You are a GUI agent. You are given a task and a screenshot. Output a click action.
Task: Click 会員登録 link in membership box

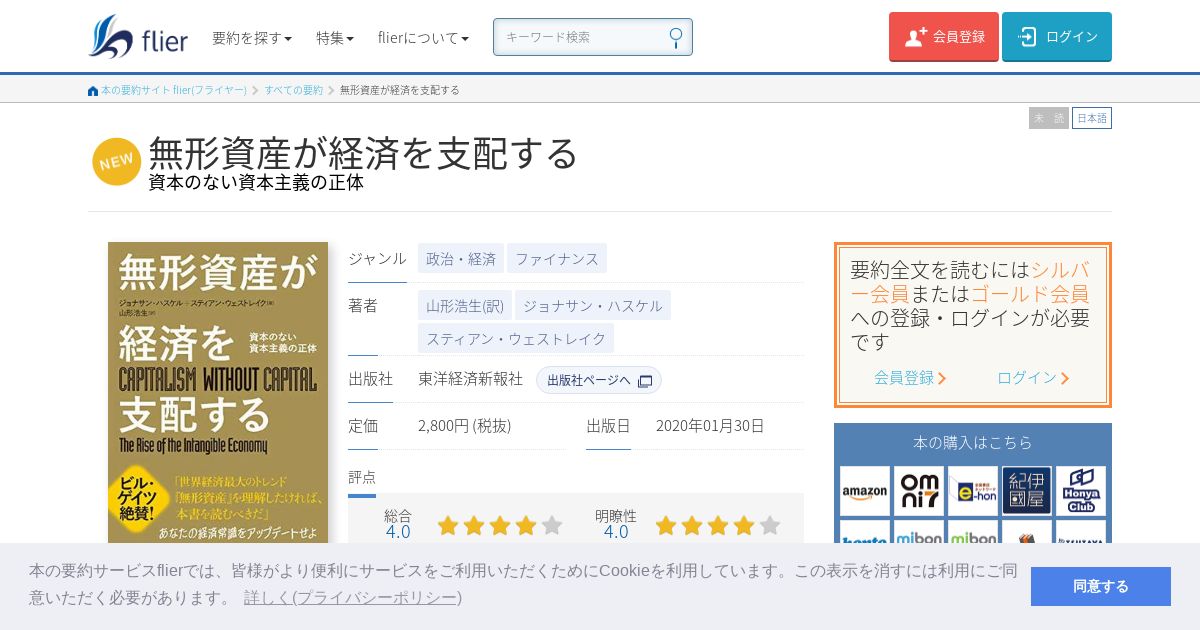click(x=910, y=377)
